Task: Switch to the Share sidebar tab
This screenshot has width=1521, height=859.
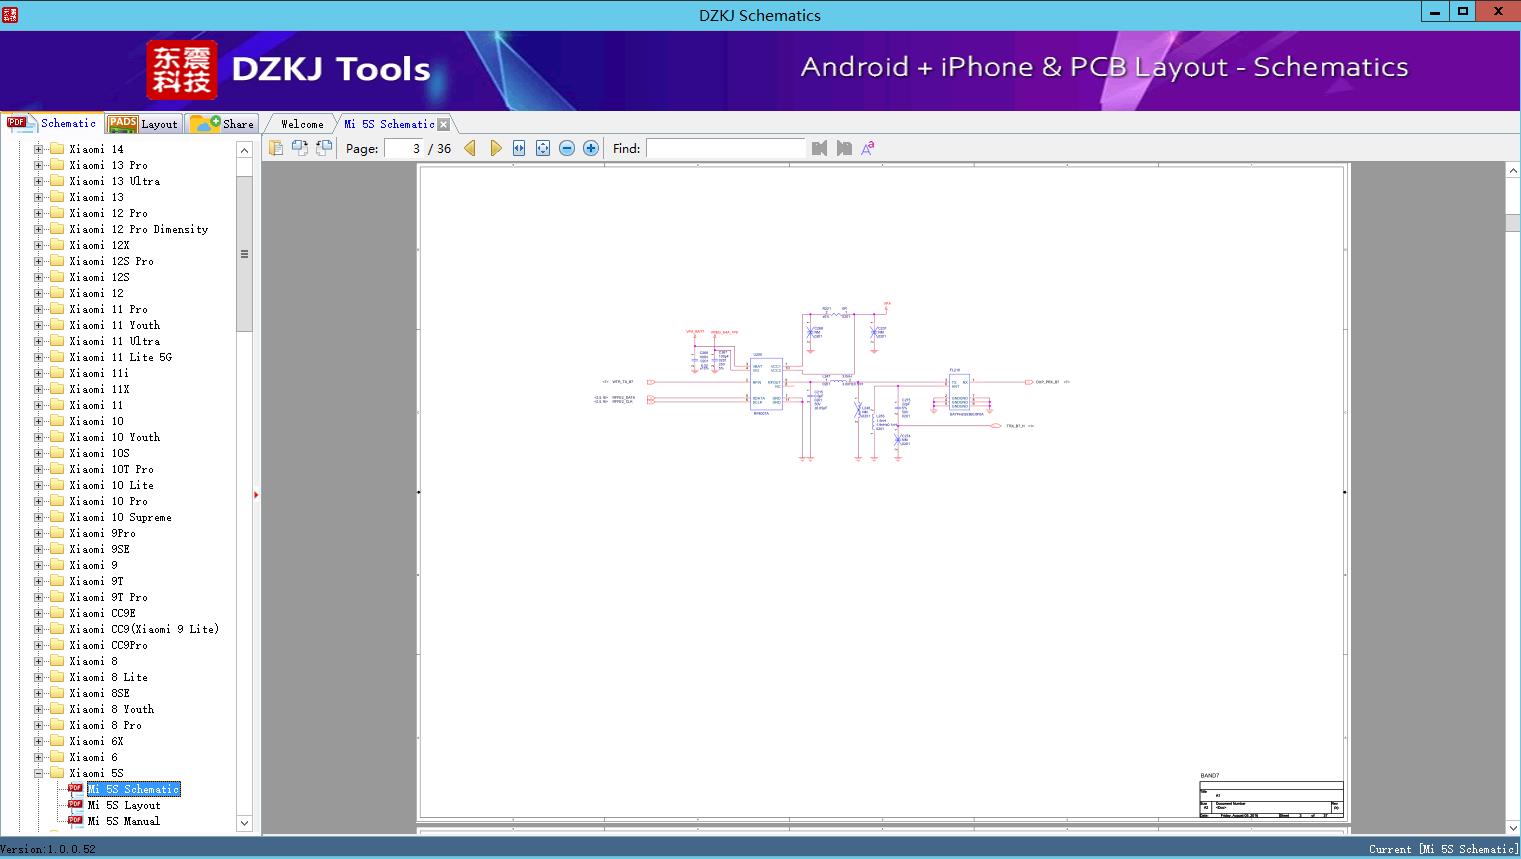Action: pyautogui.click(x=222, y=124)
